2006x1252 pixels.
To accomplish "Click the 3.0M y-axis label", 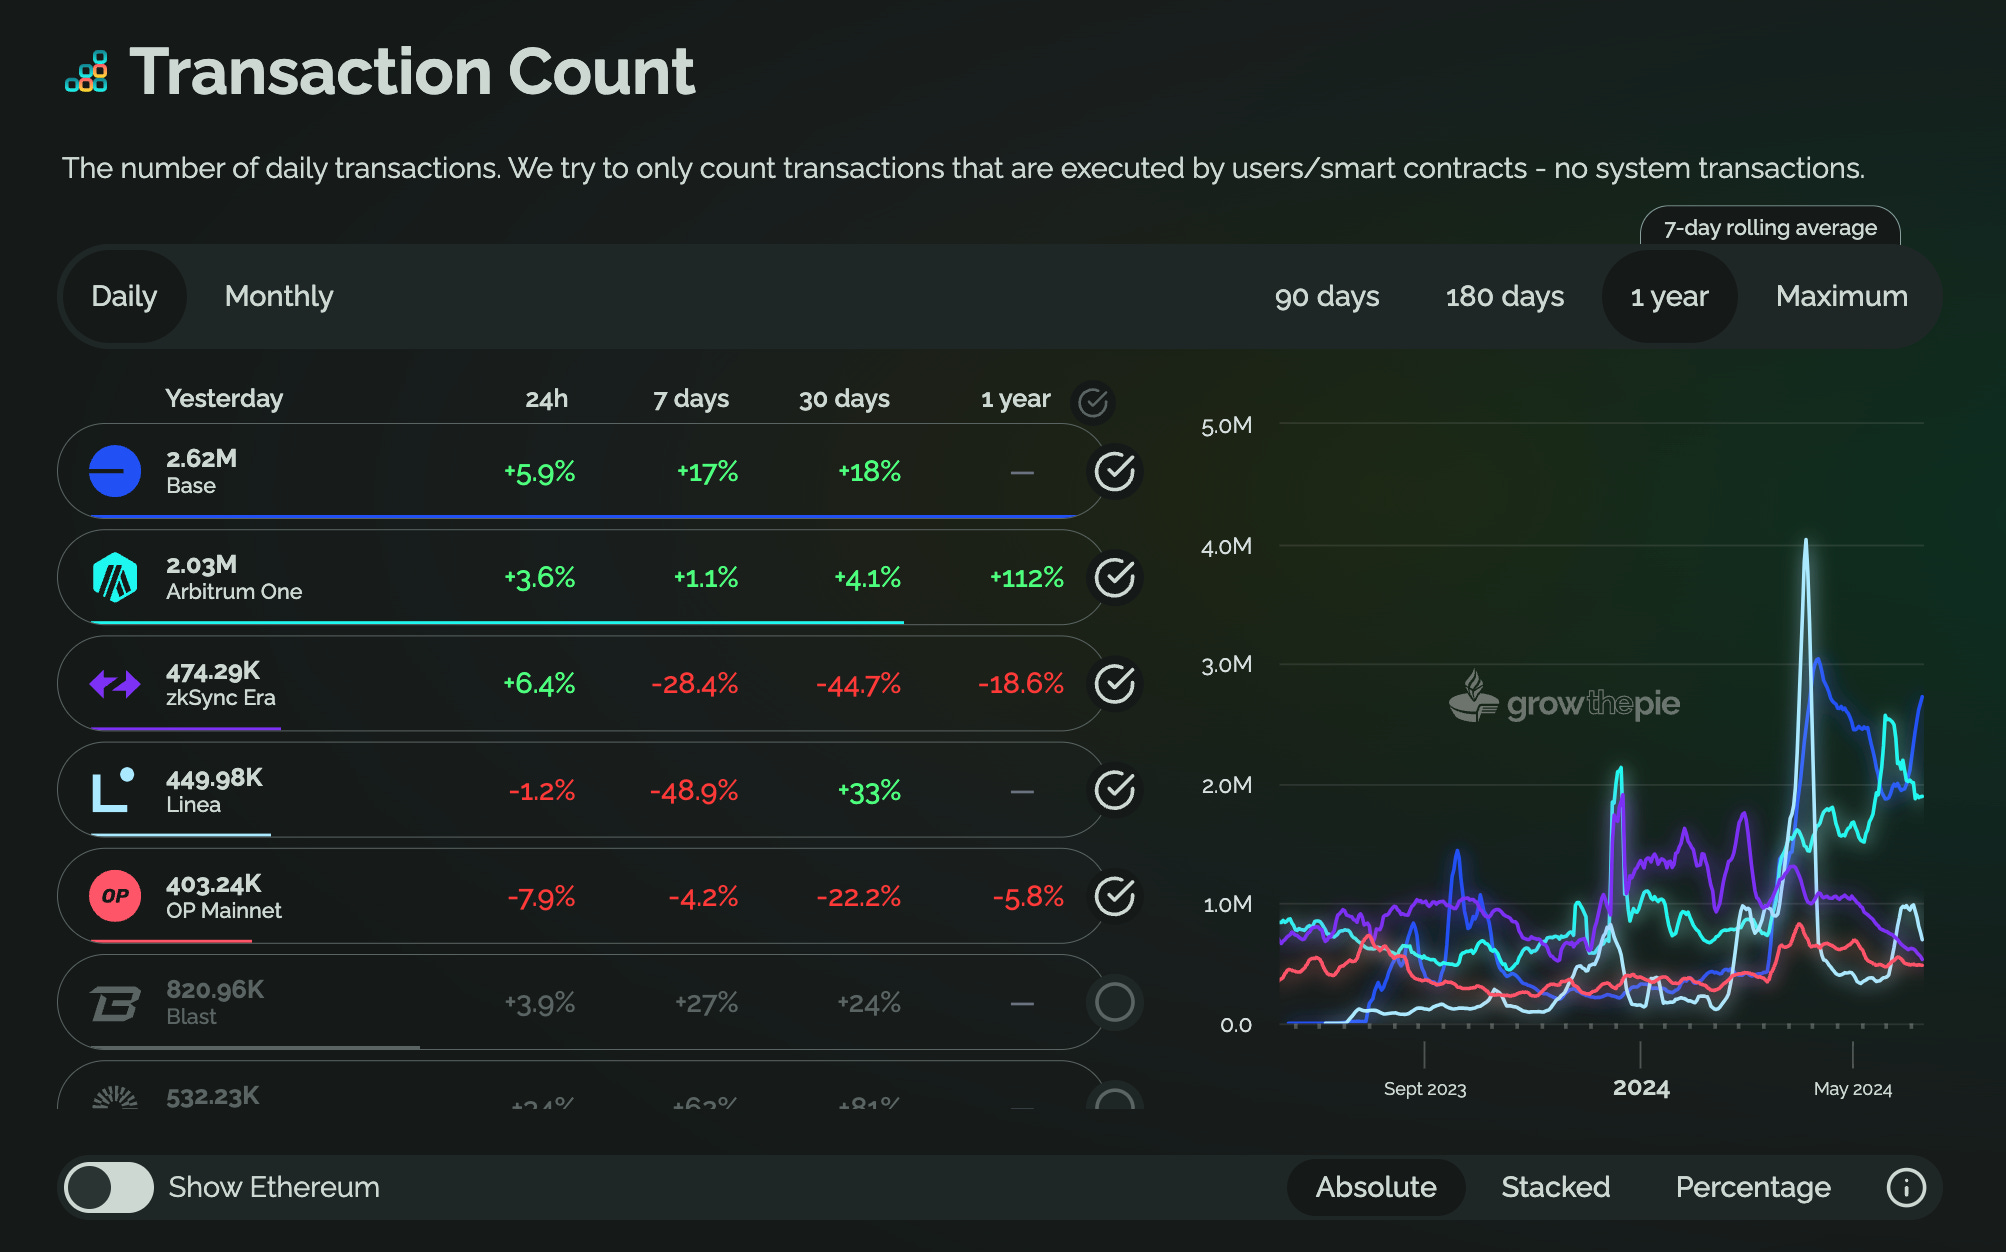I will coord(1226,664).
